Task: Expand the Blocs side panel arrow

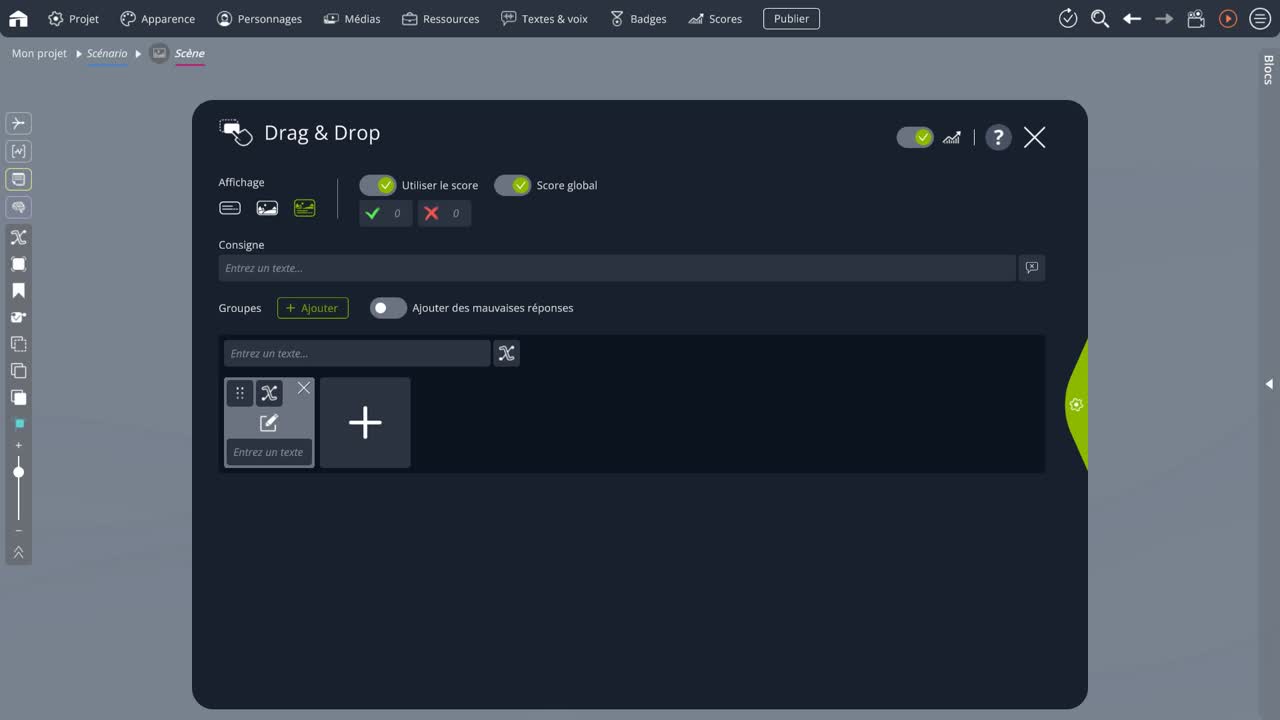Action: click(1269, 384)
